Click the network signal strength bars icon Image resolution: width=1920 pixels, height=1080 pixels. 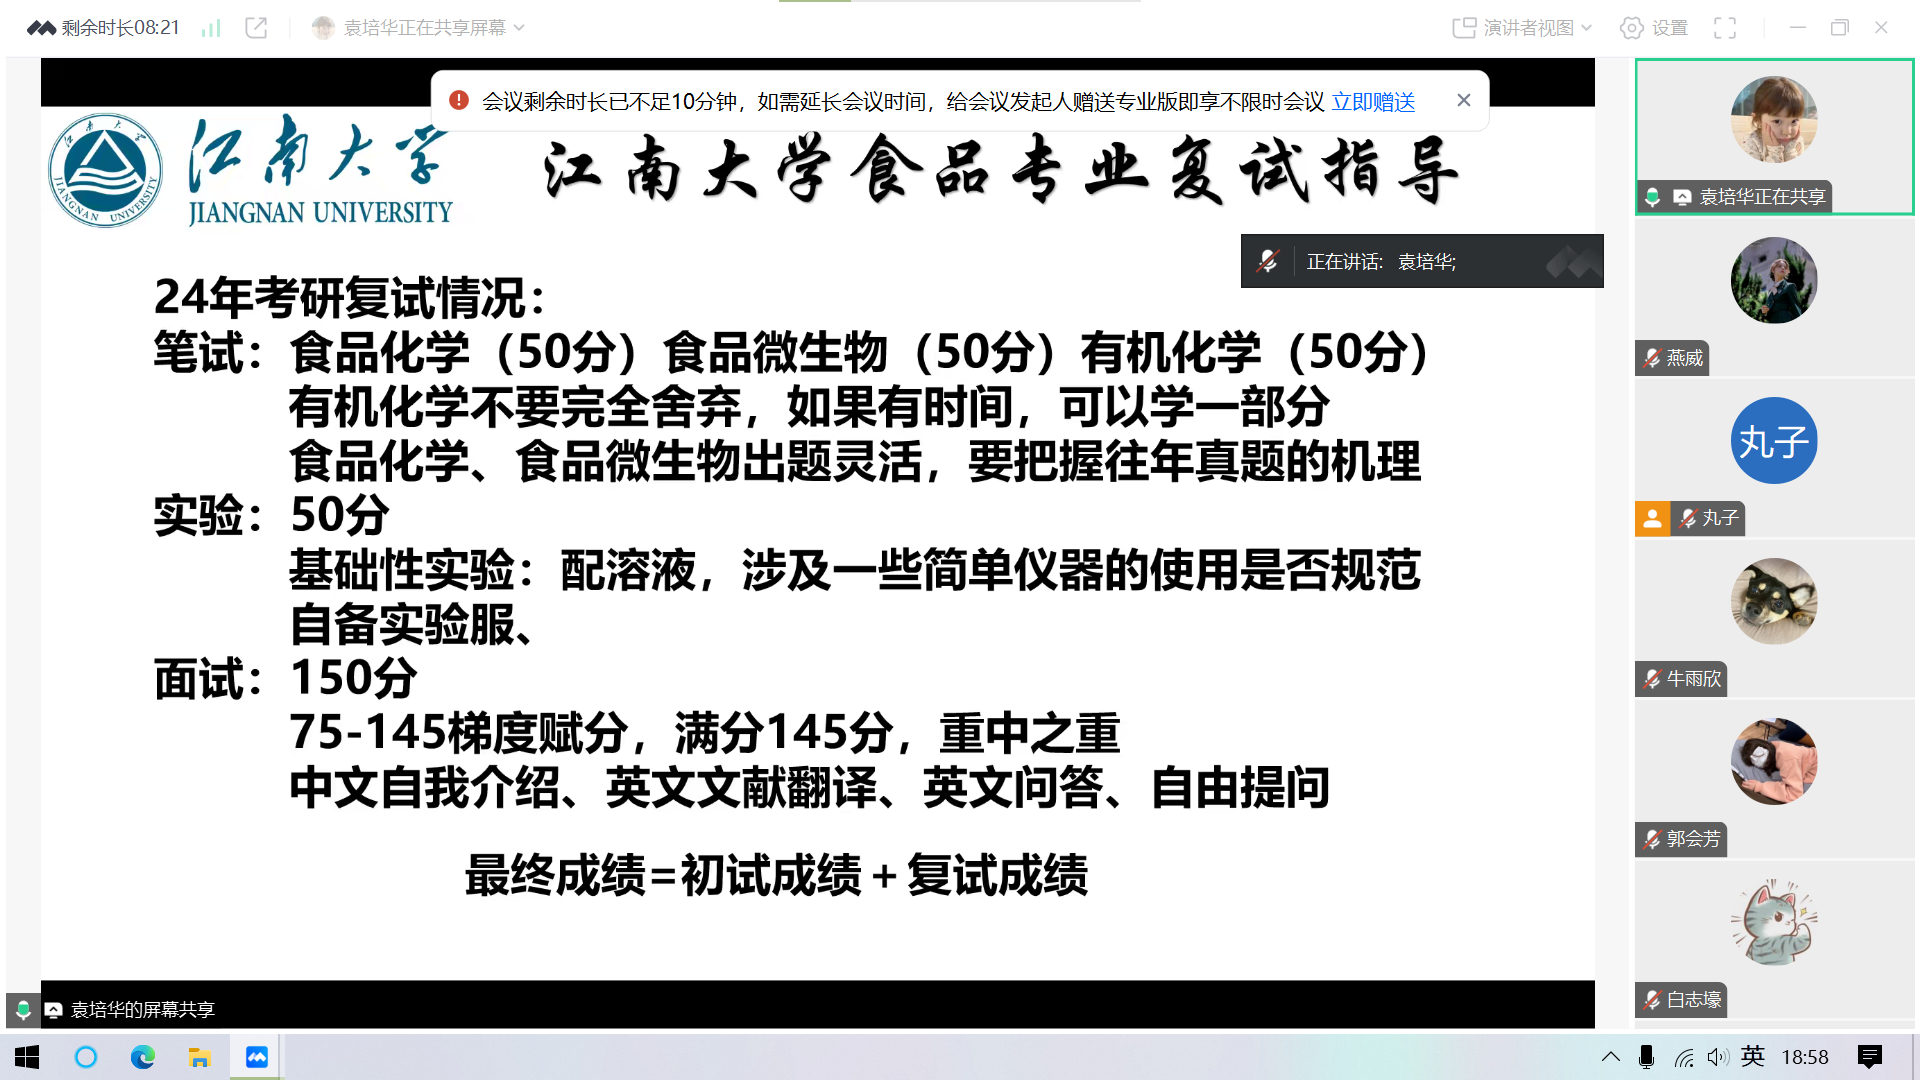(x=210, y=28)
